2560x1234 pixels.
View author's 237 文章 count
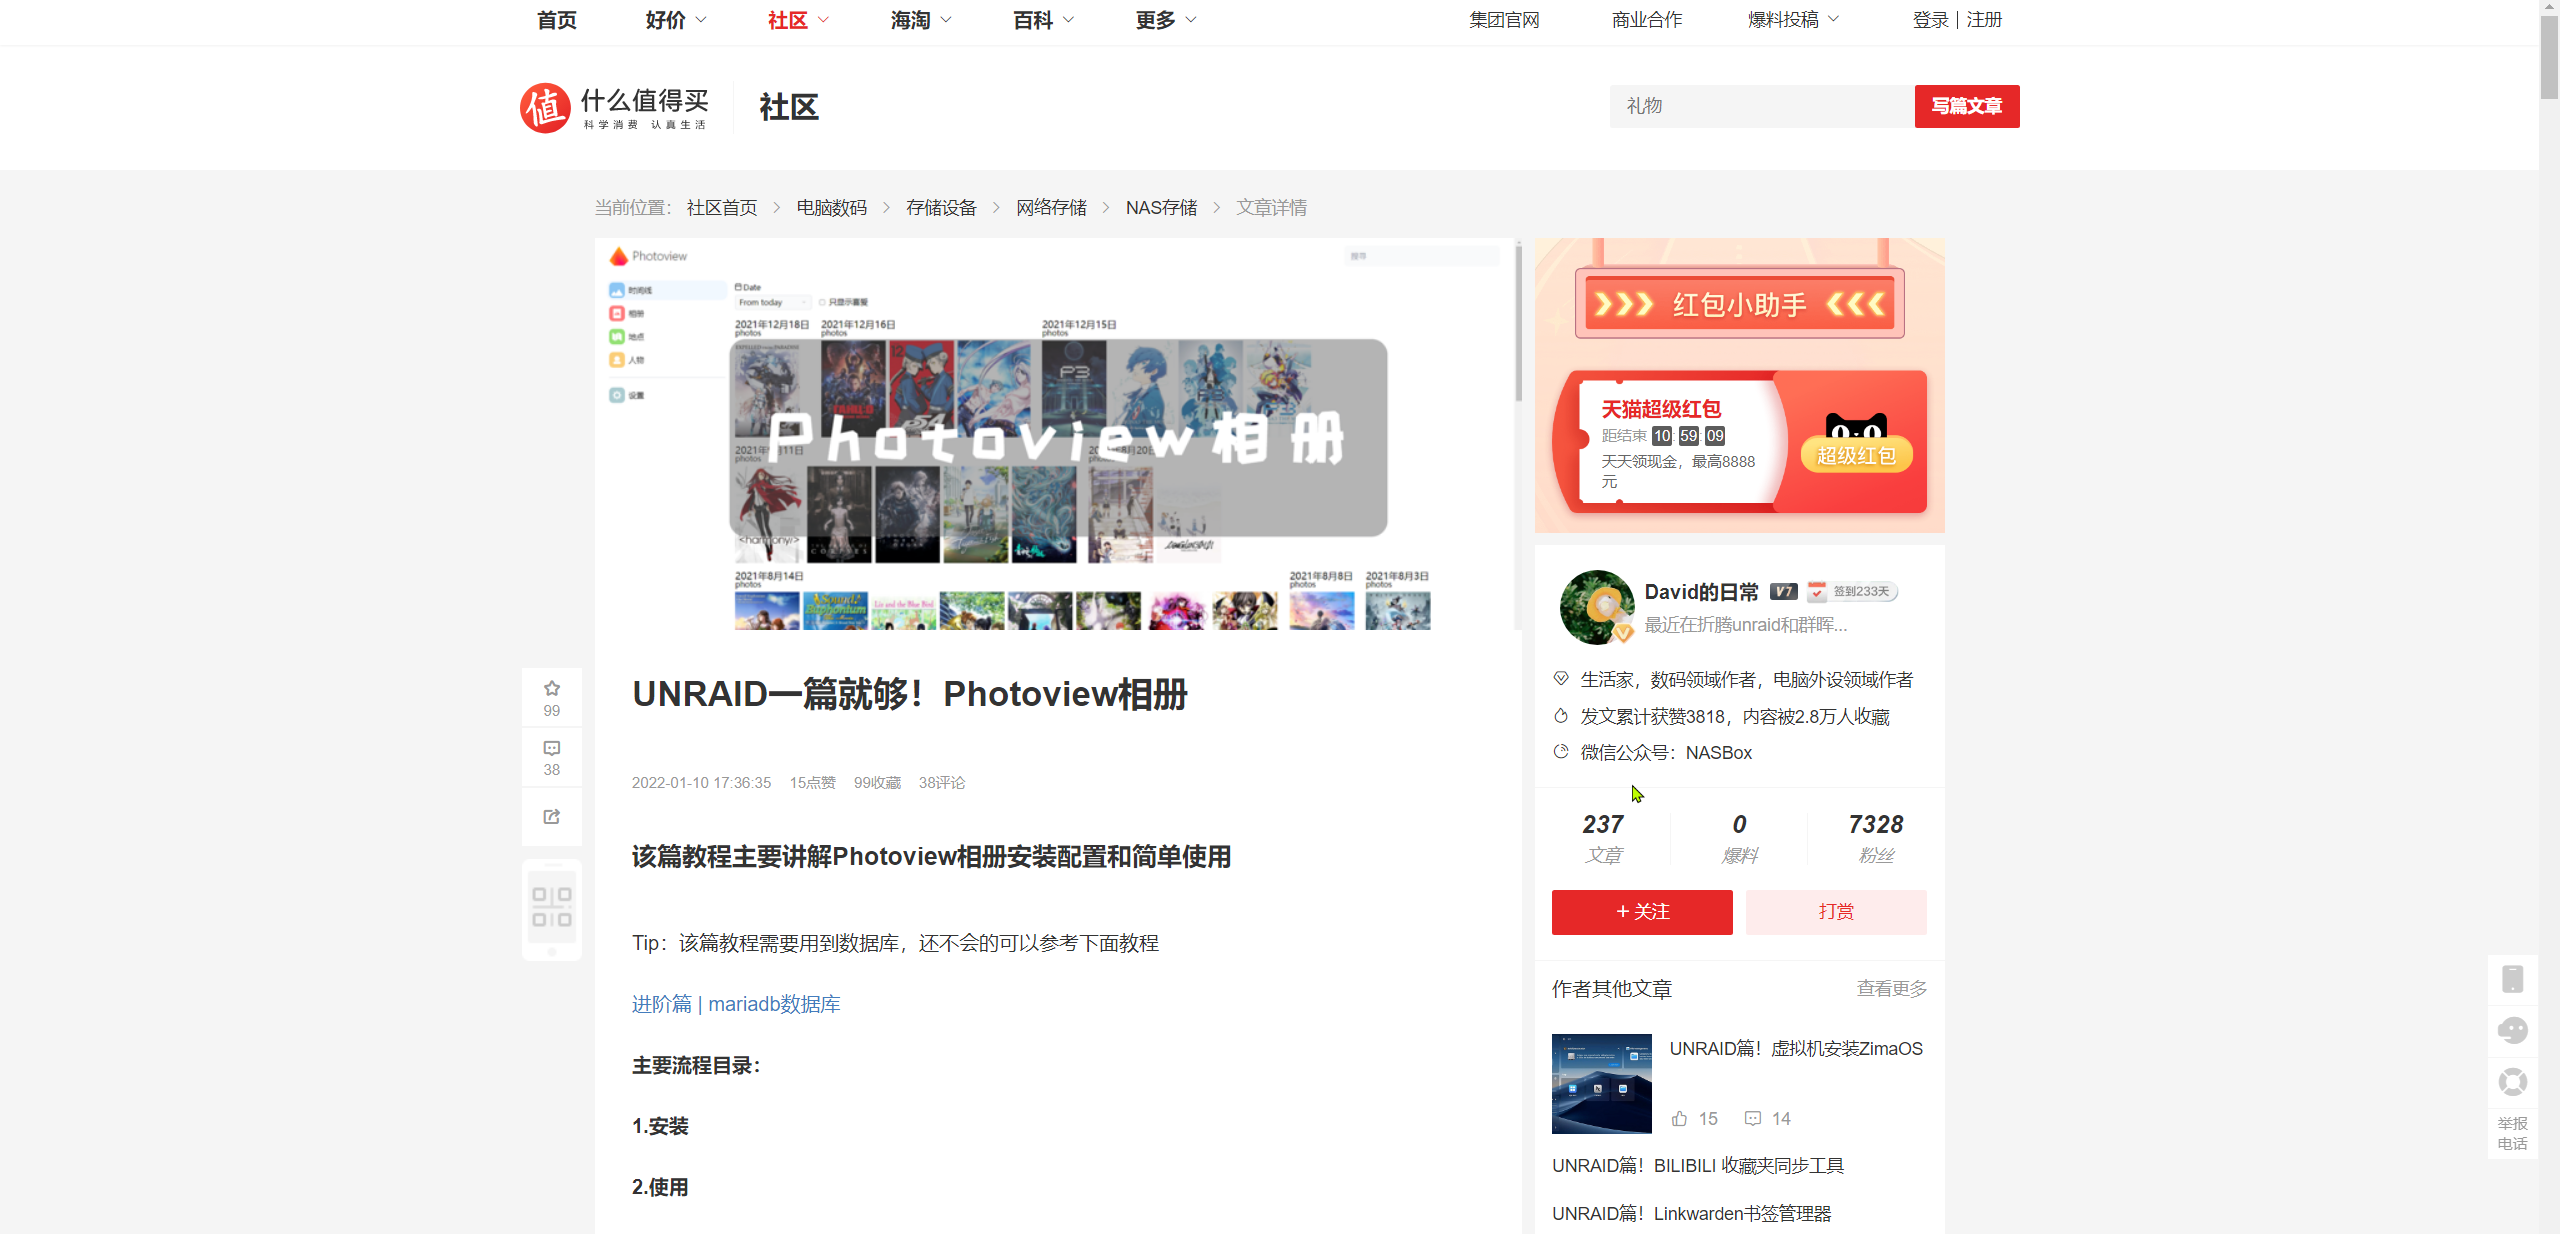point(1603,838)
